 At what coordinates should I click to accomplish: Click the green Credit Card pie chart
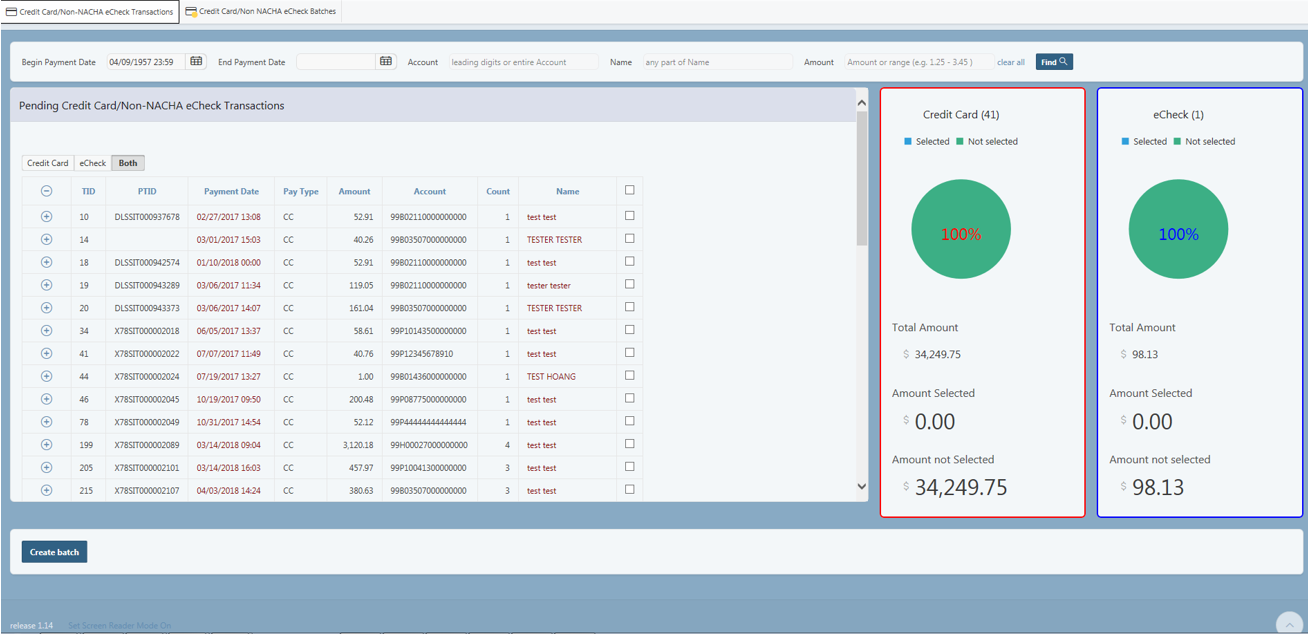(960, 230)
